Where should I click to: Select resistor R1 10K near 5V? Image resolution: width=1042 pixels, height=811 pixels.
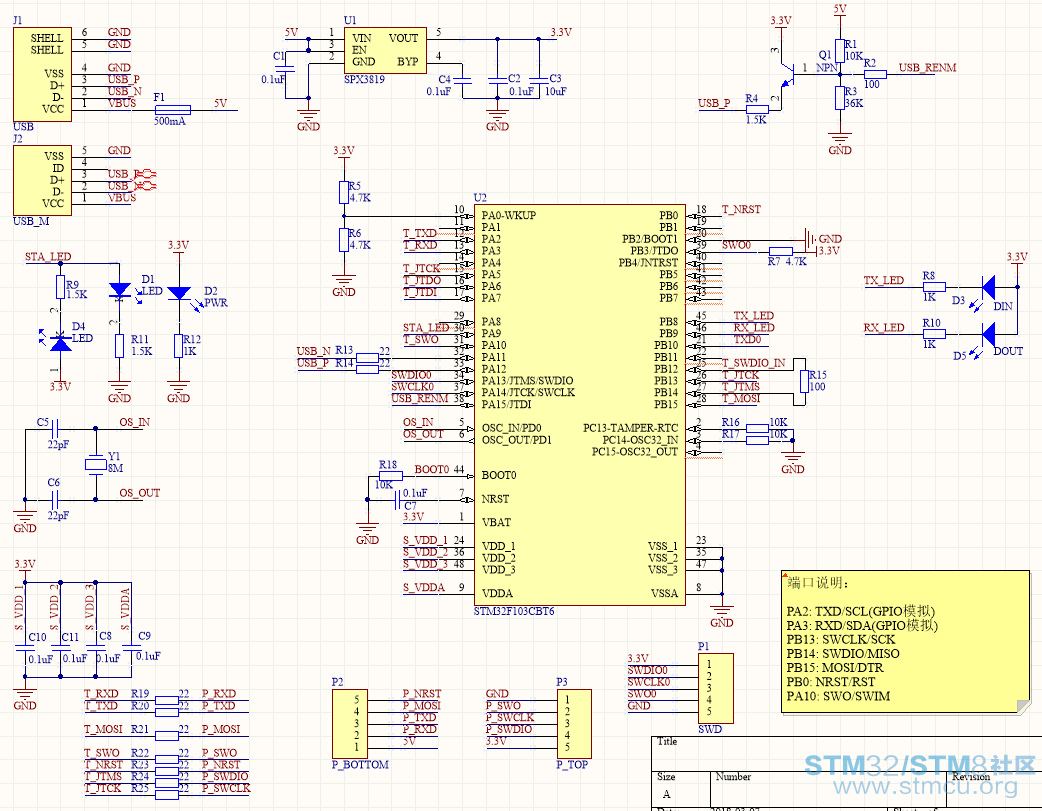(x=840, y=51)
